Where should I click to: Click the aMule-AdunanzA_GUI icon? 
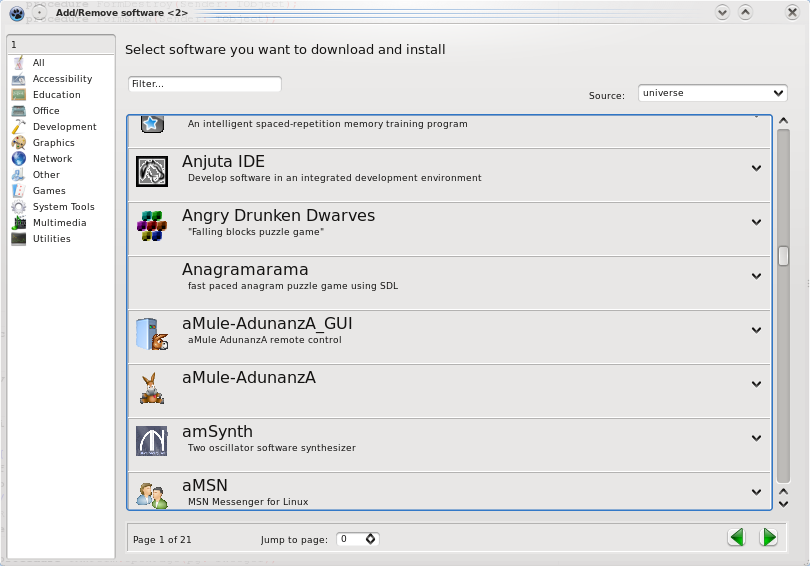152,334
